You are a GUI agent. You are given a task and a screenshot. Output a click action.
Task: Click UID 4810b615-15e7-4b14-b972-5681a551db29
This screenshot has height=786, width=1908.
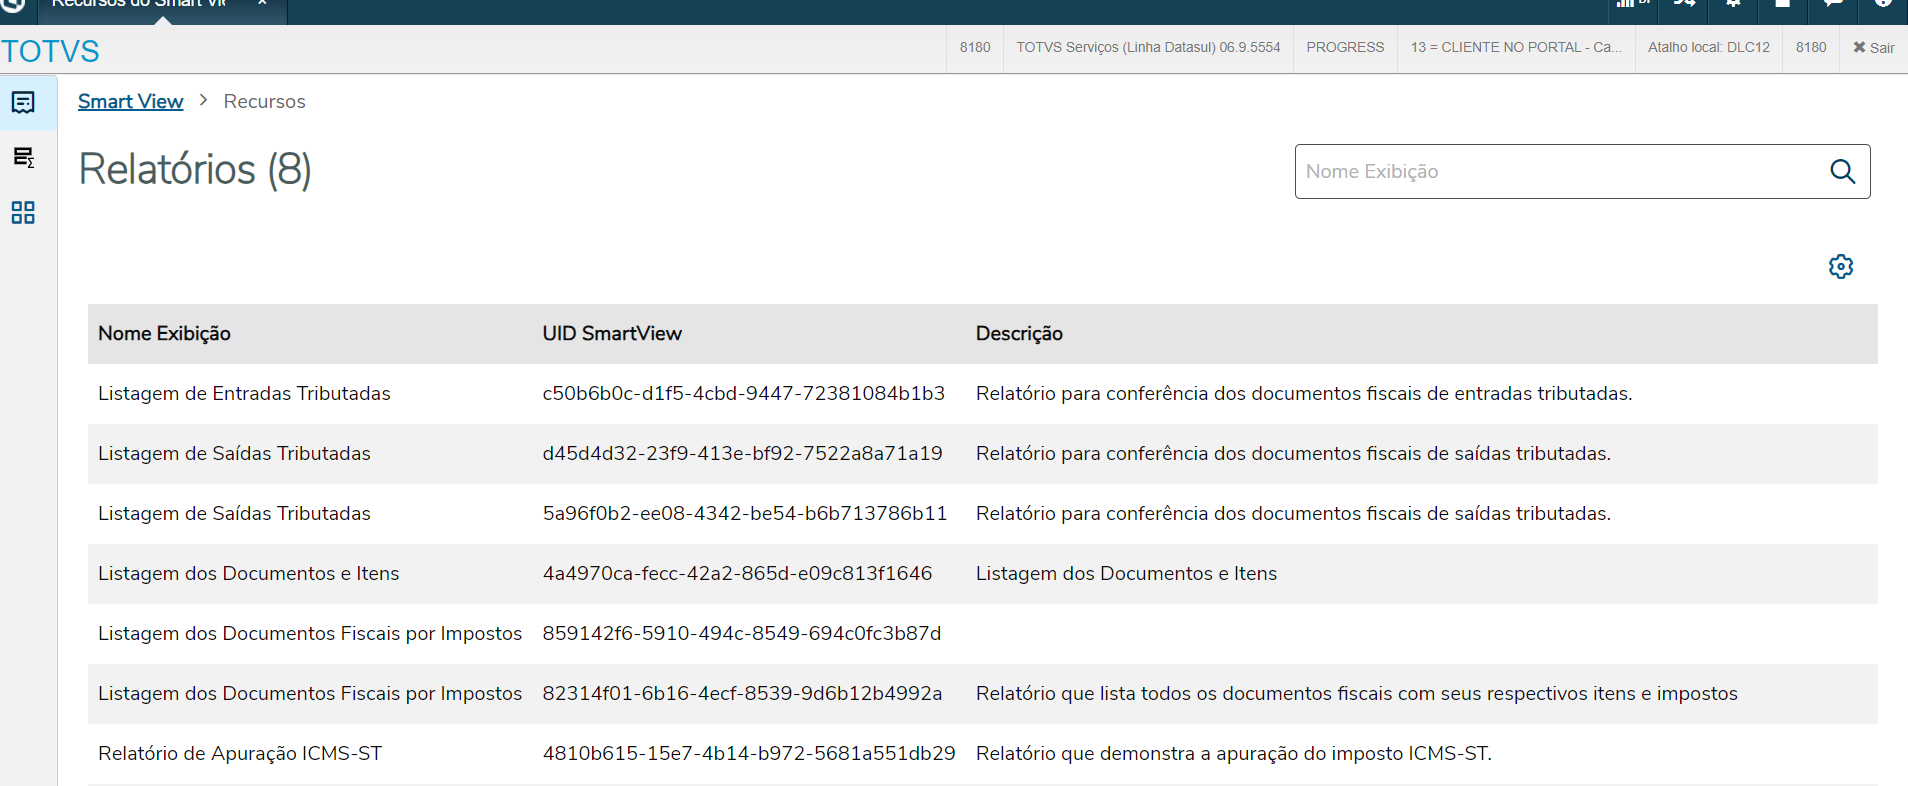click(x=749, y=753)
